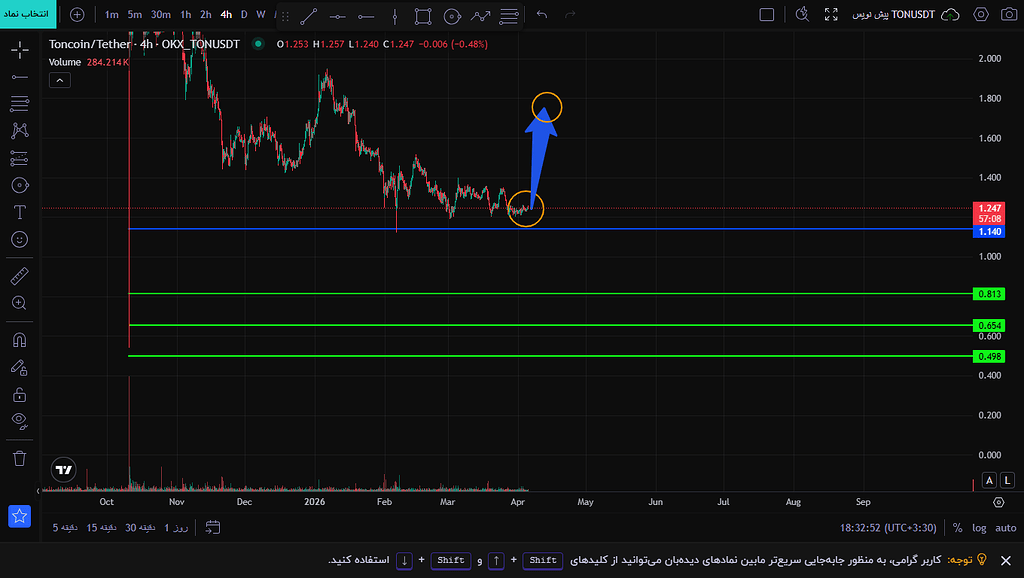Screen dimensions: 1024x578
Task: Set date range to 1 روز
Action: point(176,528)
